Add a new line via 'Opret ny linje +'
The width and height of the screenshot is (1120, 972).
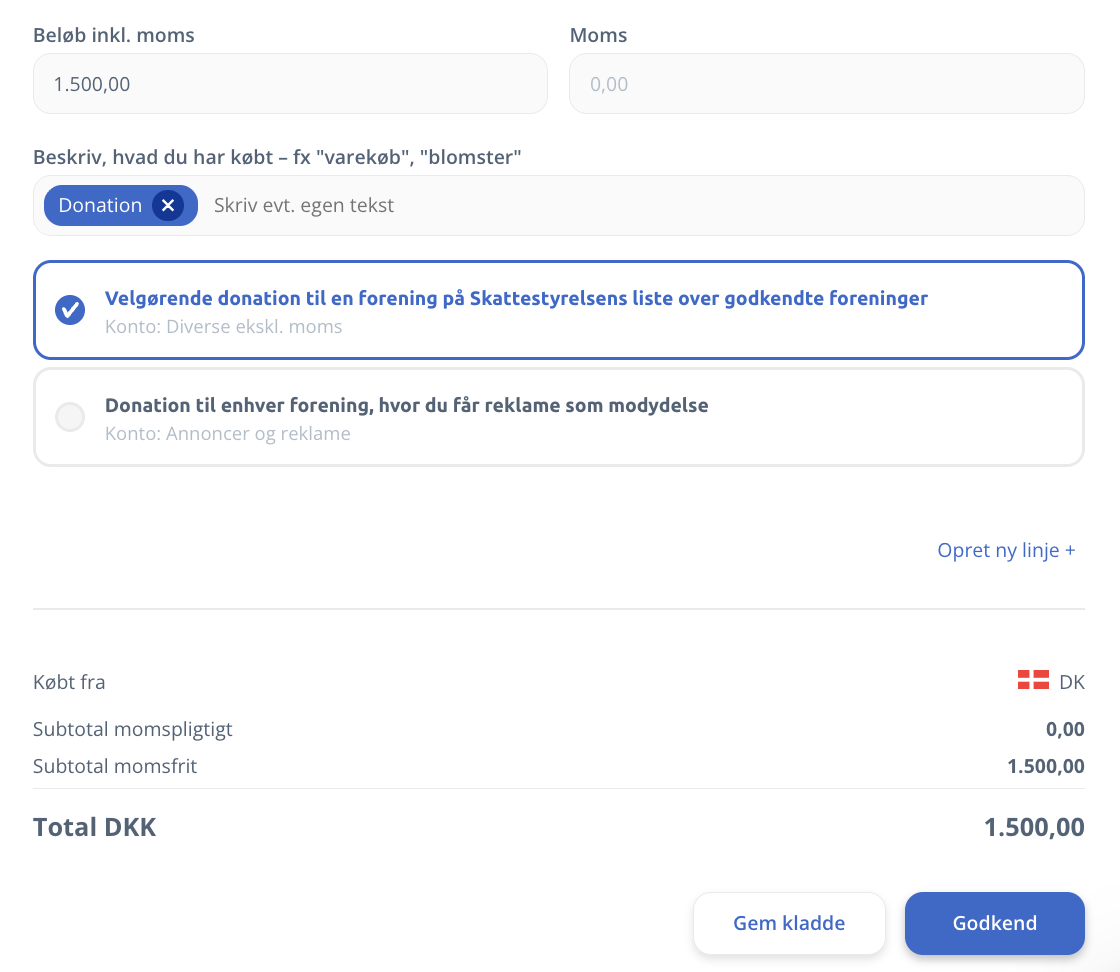pyautogui.click(x=1006, y=550)
